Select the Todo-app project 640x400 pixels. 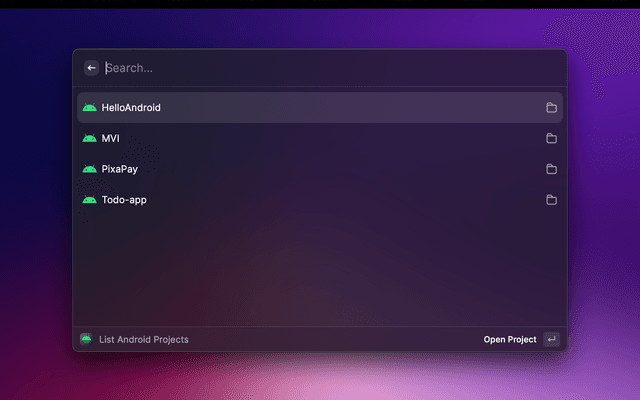pyautogui.click(x=124, y=200)
